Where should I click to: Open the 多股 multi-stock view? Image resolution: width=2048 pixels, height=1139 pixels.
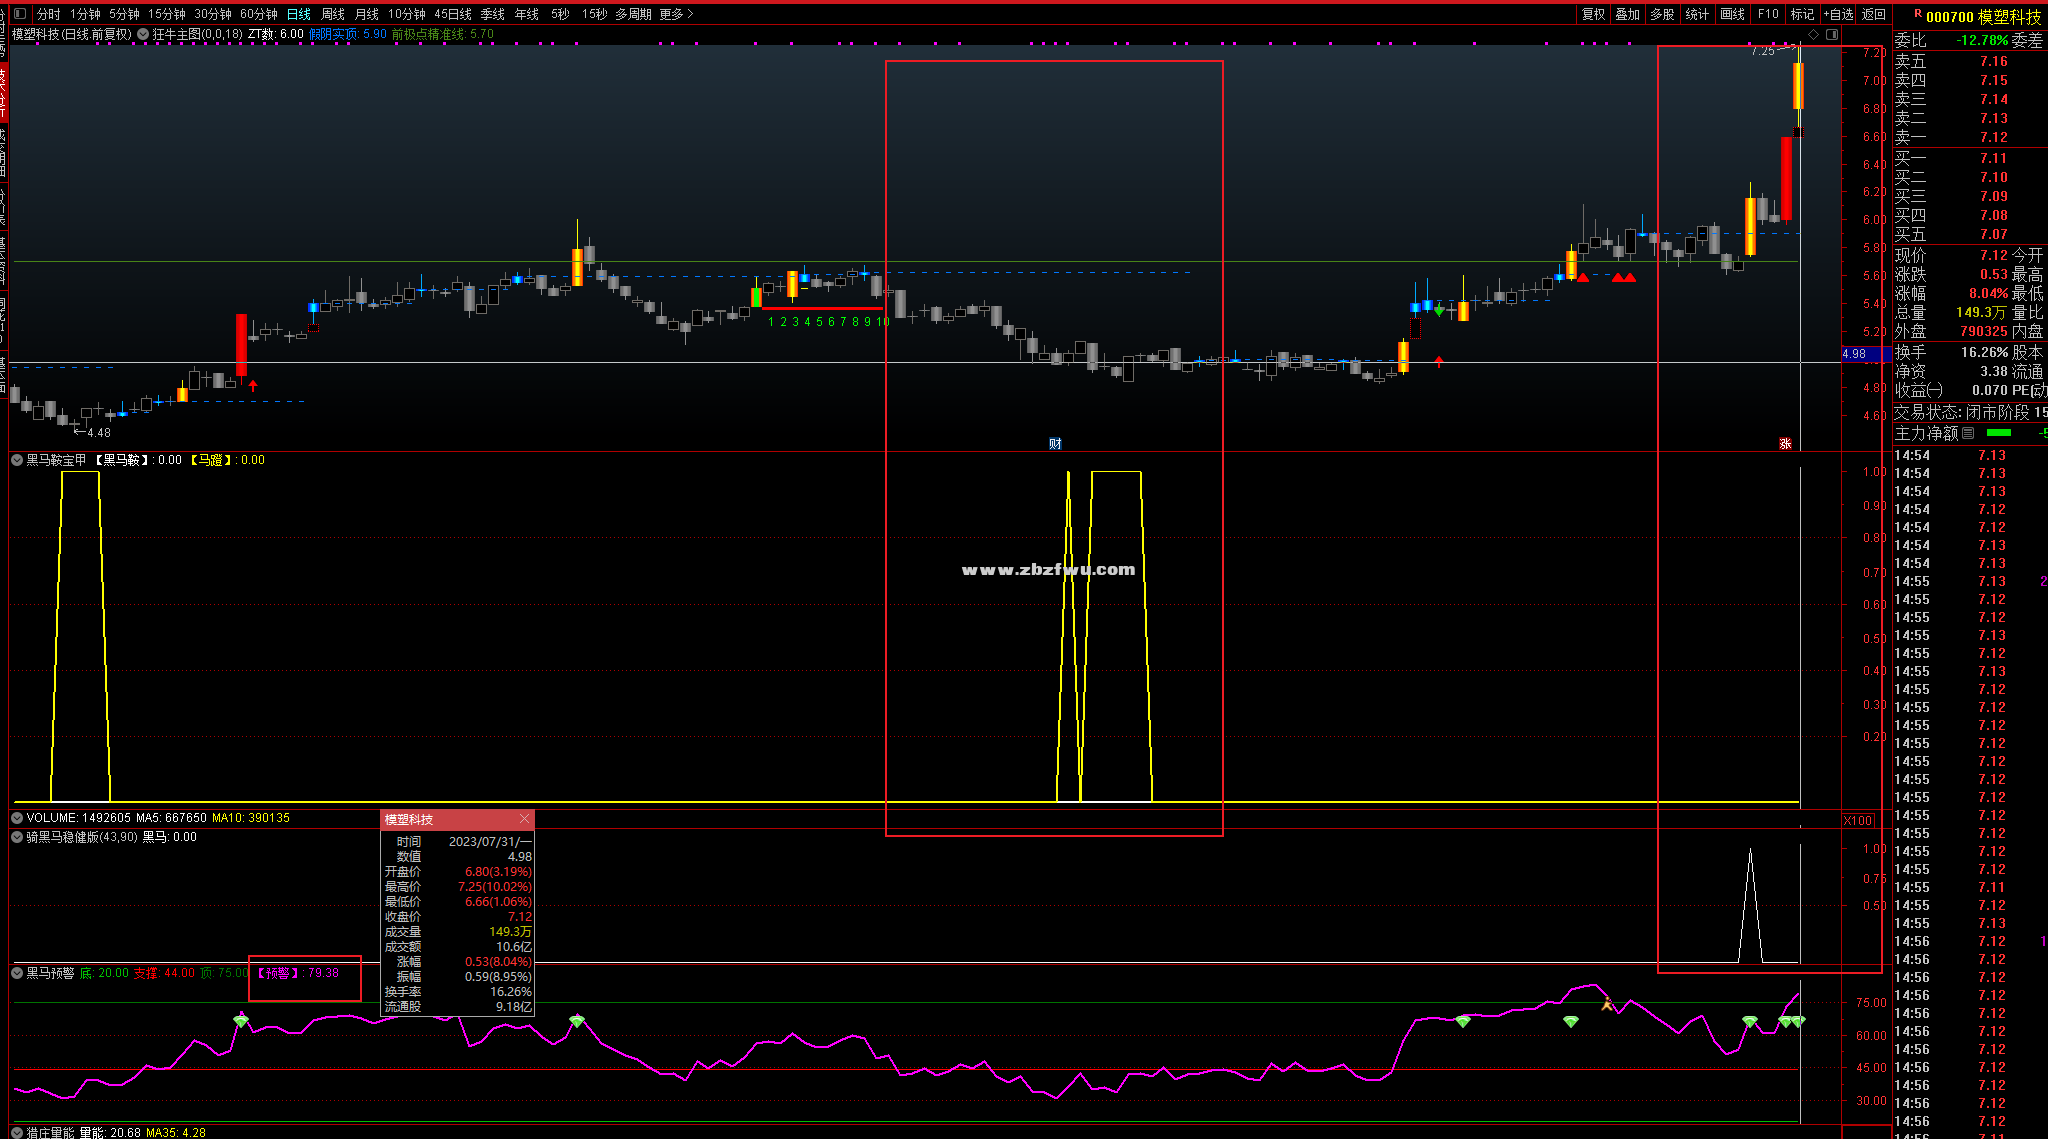click(x=1662, y=14)
